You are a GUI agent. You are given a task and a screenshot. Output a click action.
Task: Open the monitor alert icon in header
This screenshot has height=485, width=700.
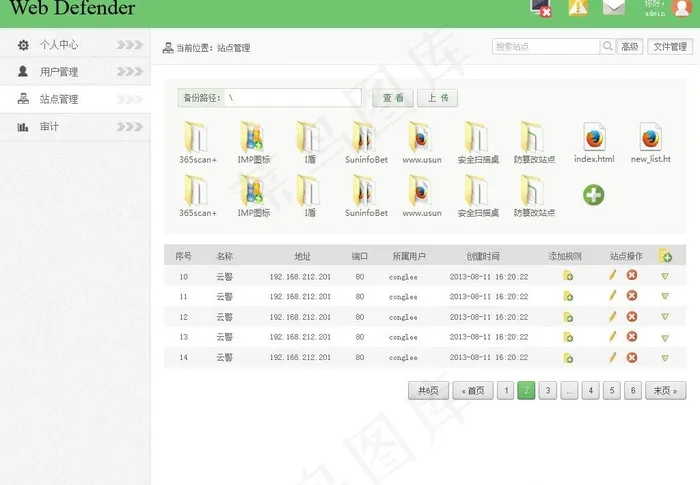point(541,8)
